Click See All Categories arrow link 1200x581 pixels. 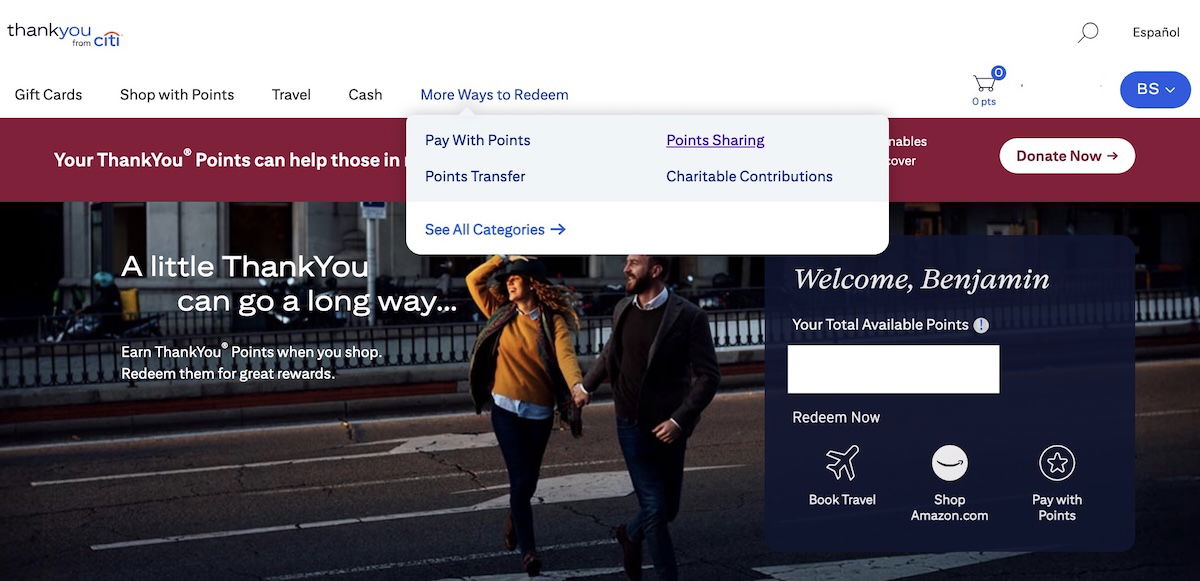coord(495,229)
